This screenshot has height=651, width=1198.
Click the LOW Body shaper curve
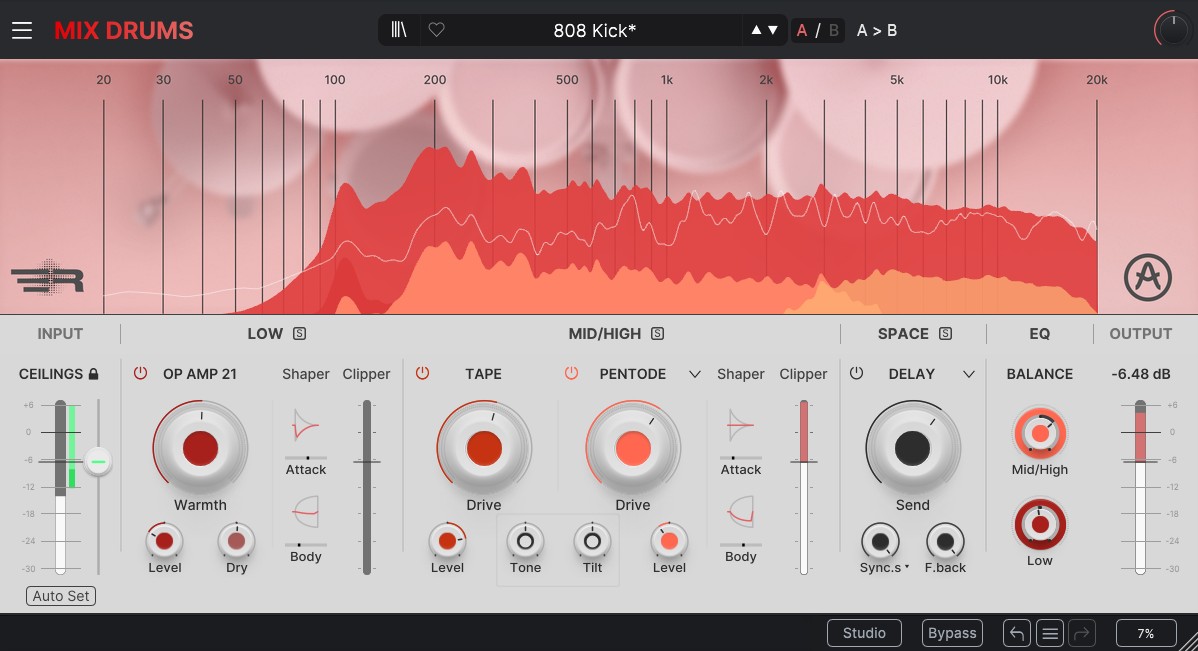306,512
